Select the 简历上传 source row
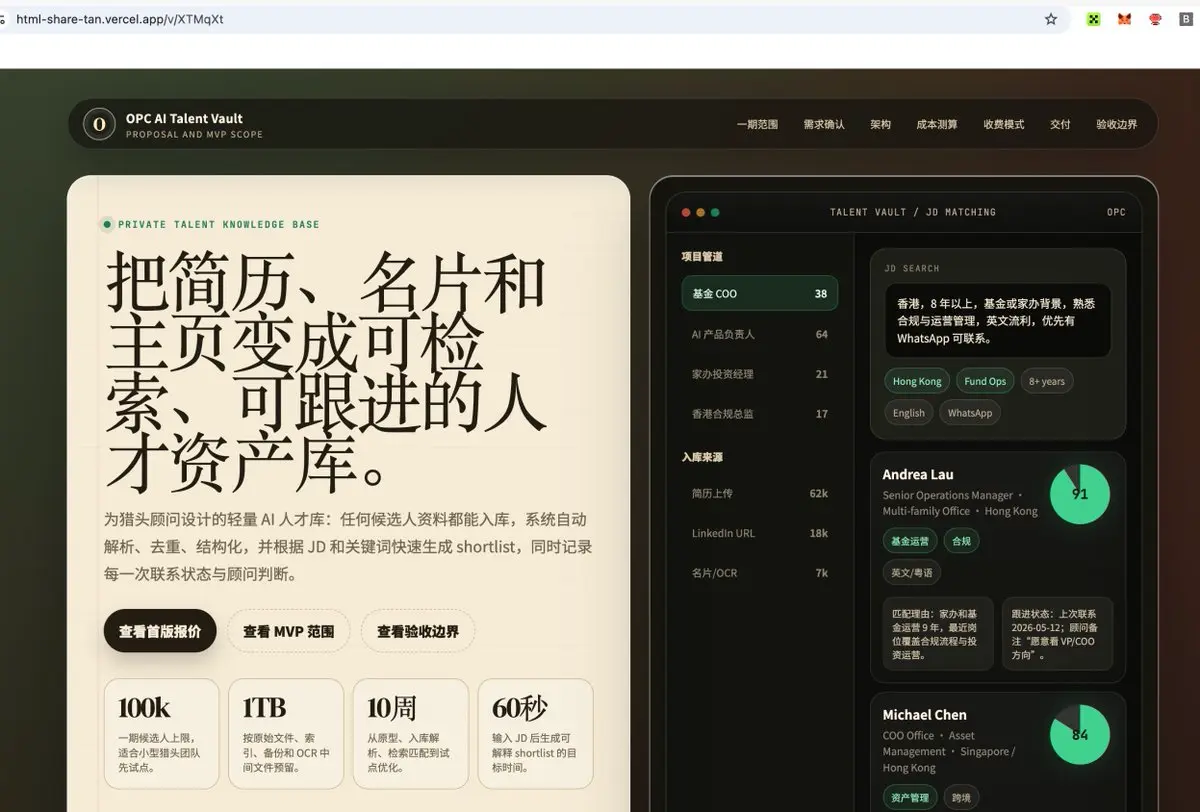The height and width of the screenshot is (812, 1200). click(x=759, y=493)
